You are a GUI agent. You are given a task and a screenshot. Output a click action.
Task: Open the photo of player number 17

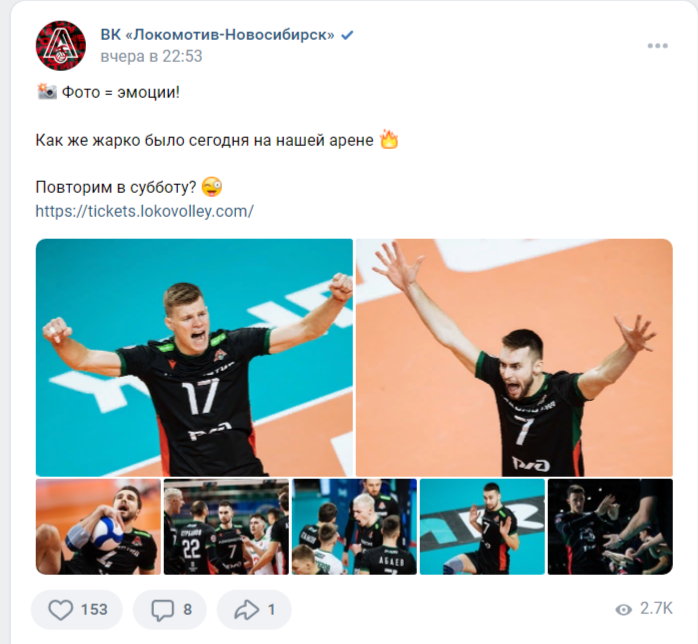pos(194,357)
